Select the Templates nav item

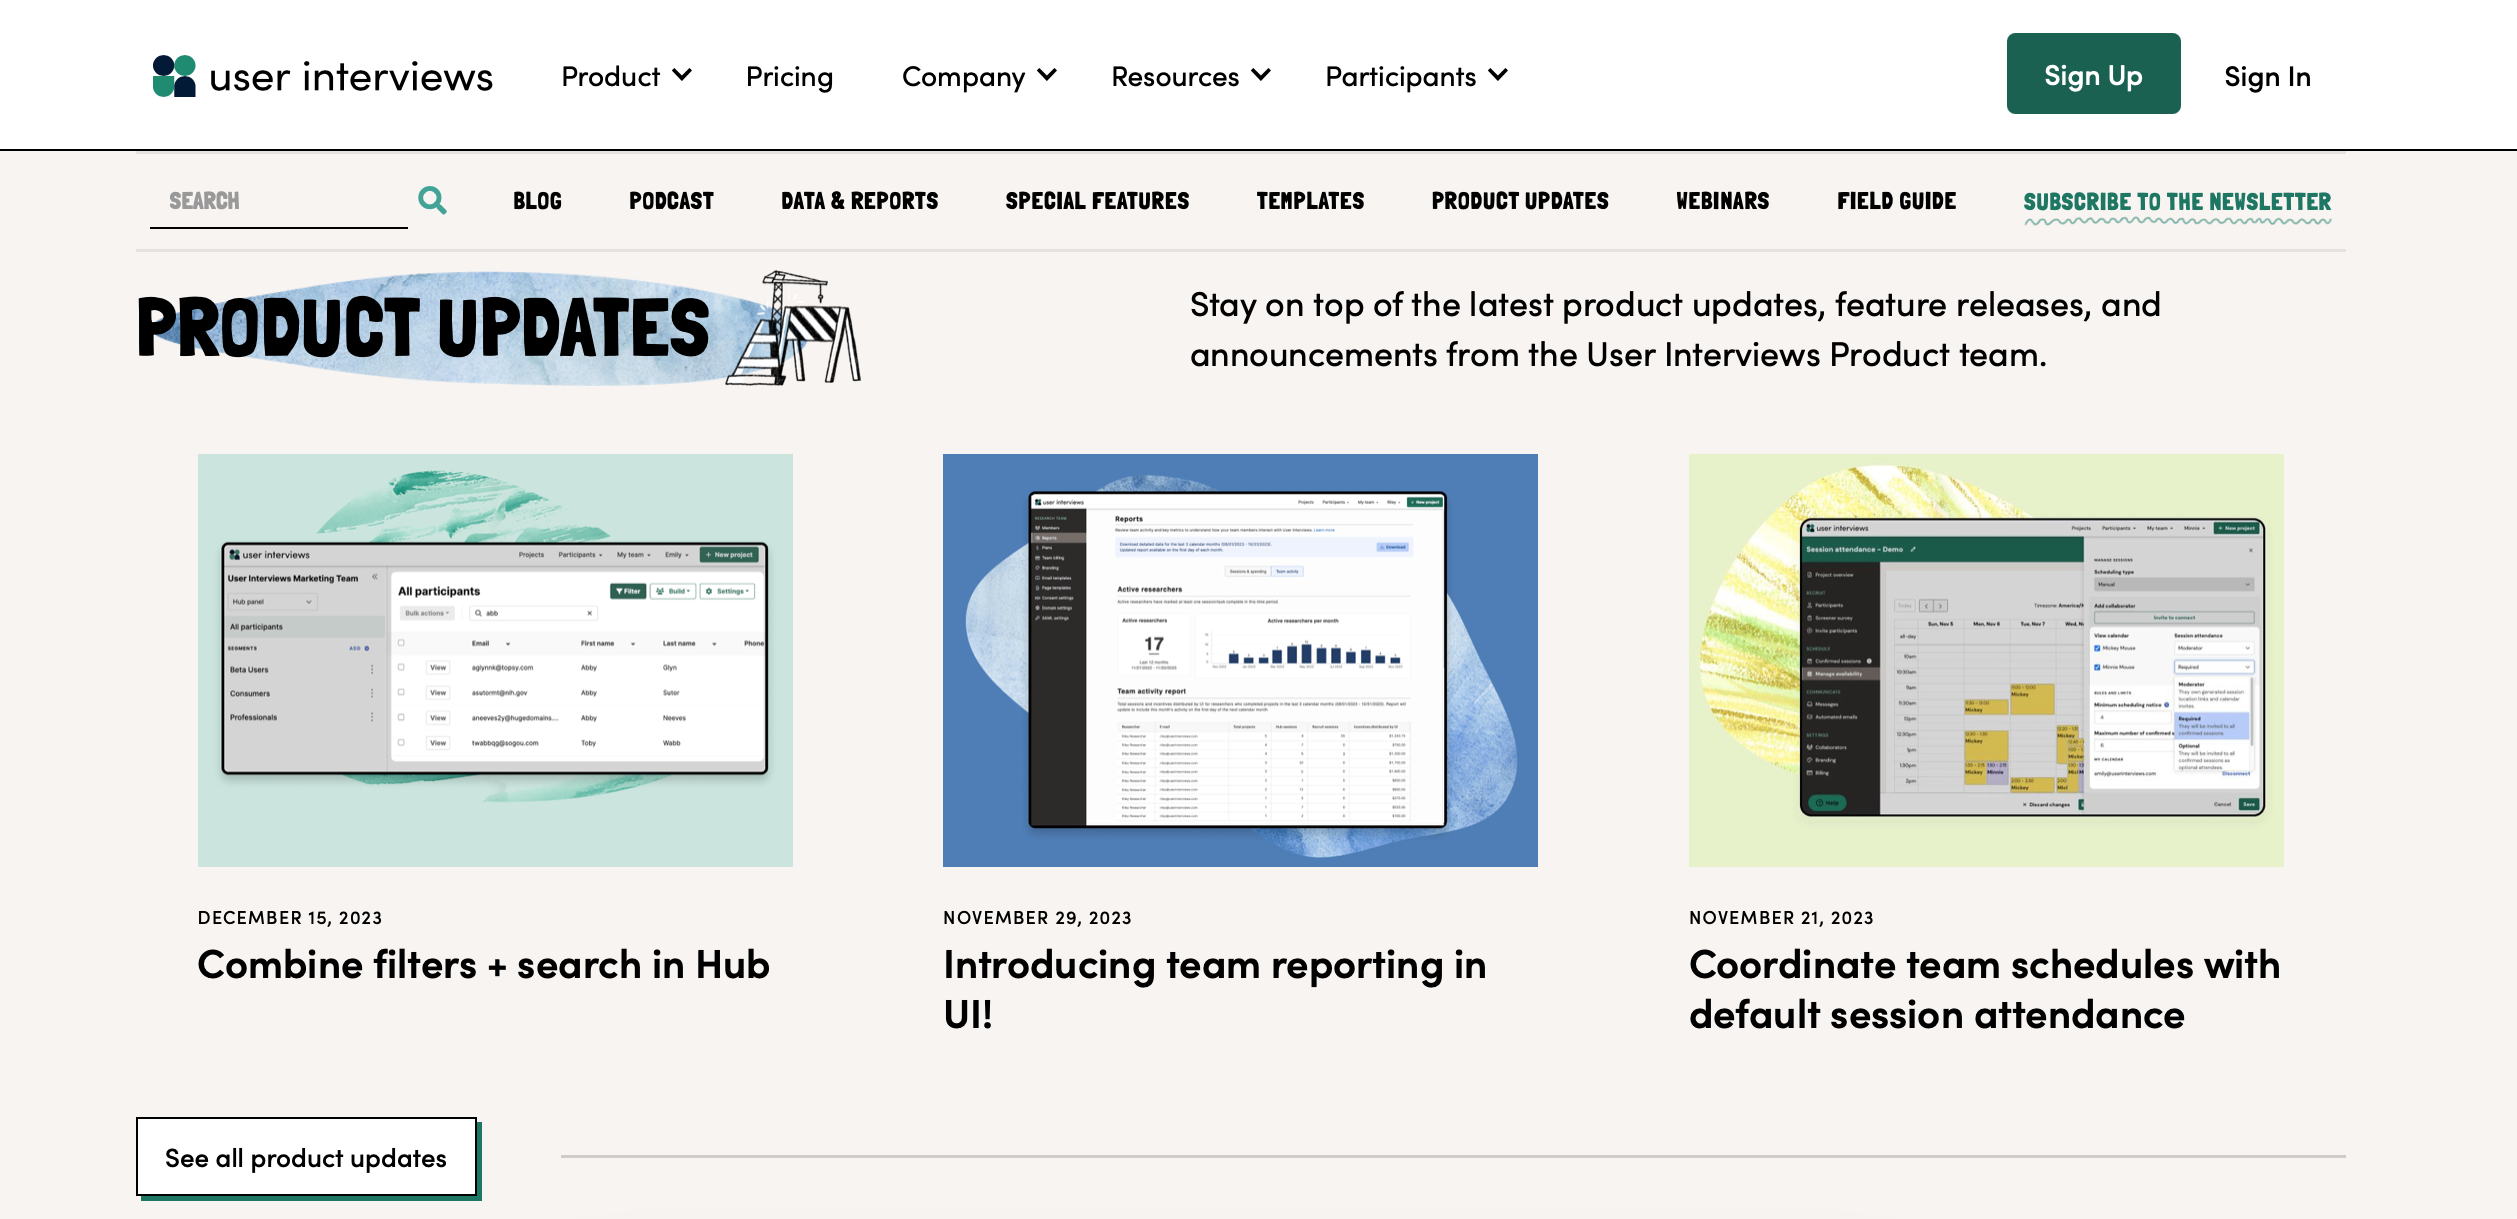coord(1310,201)
